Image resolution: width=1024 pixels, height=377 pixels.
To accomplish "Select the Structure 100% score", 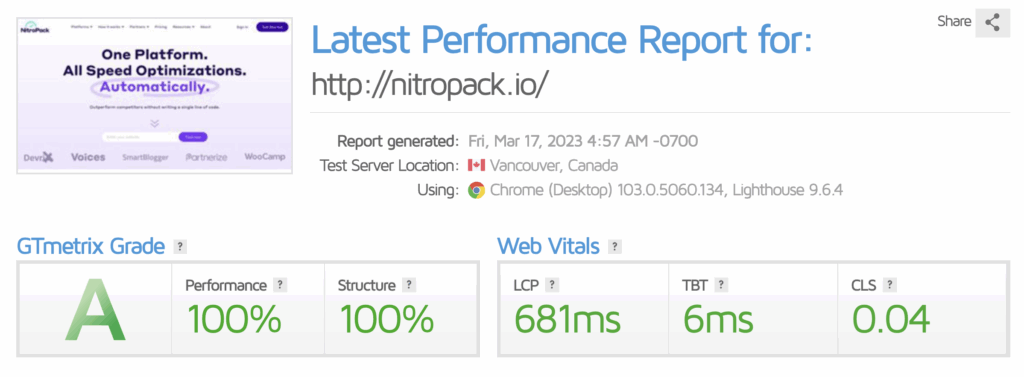I will click(x=387, y=320).
